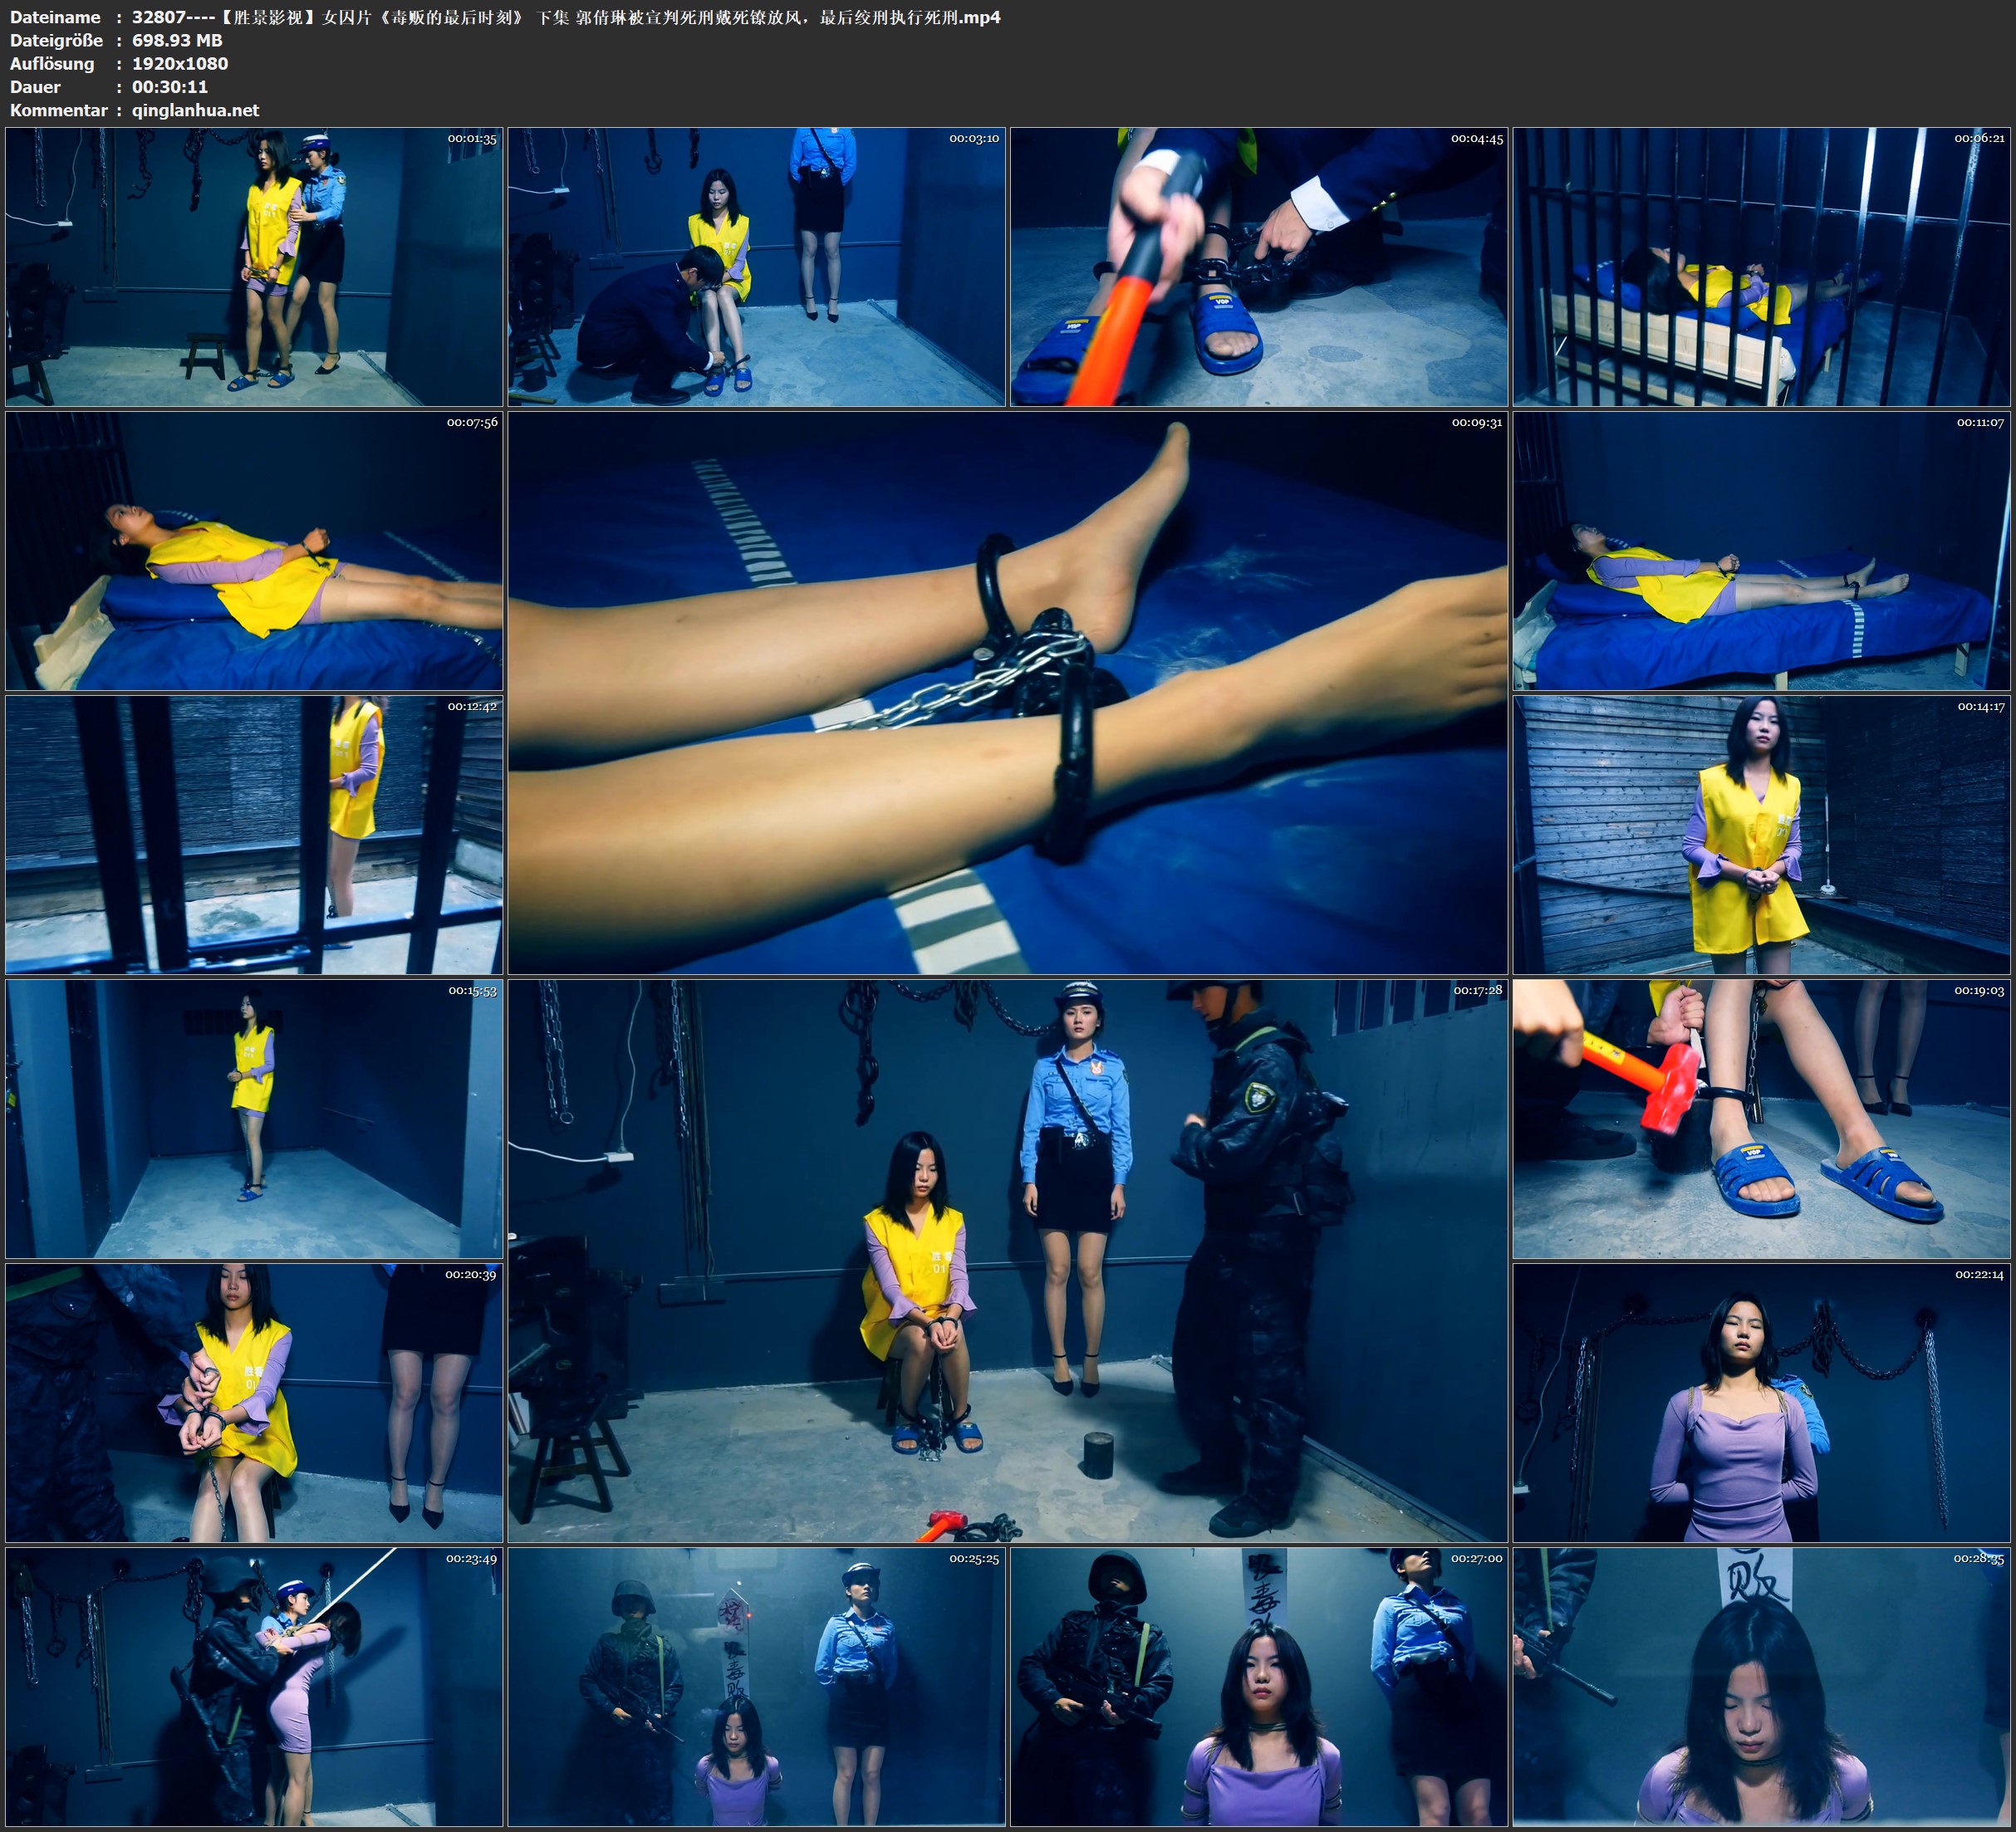Open the last frame at 00:28:35
The image size is (2016, 1832).
click(1762, 1686)
